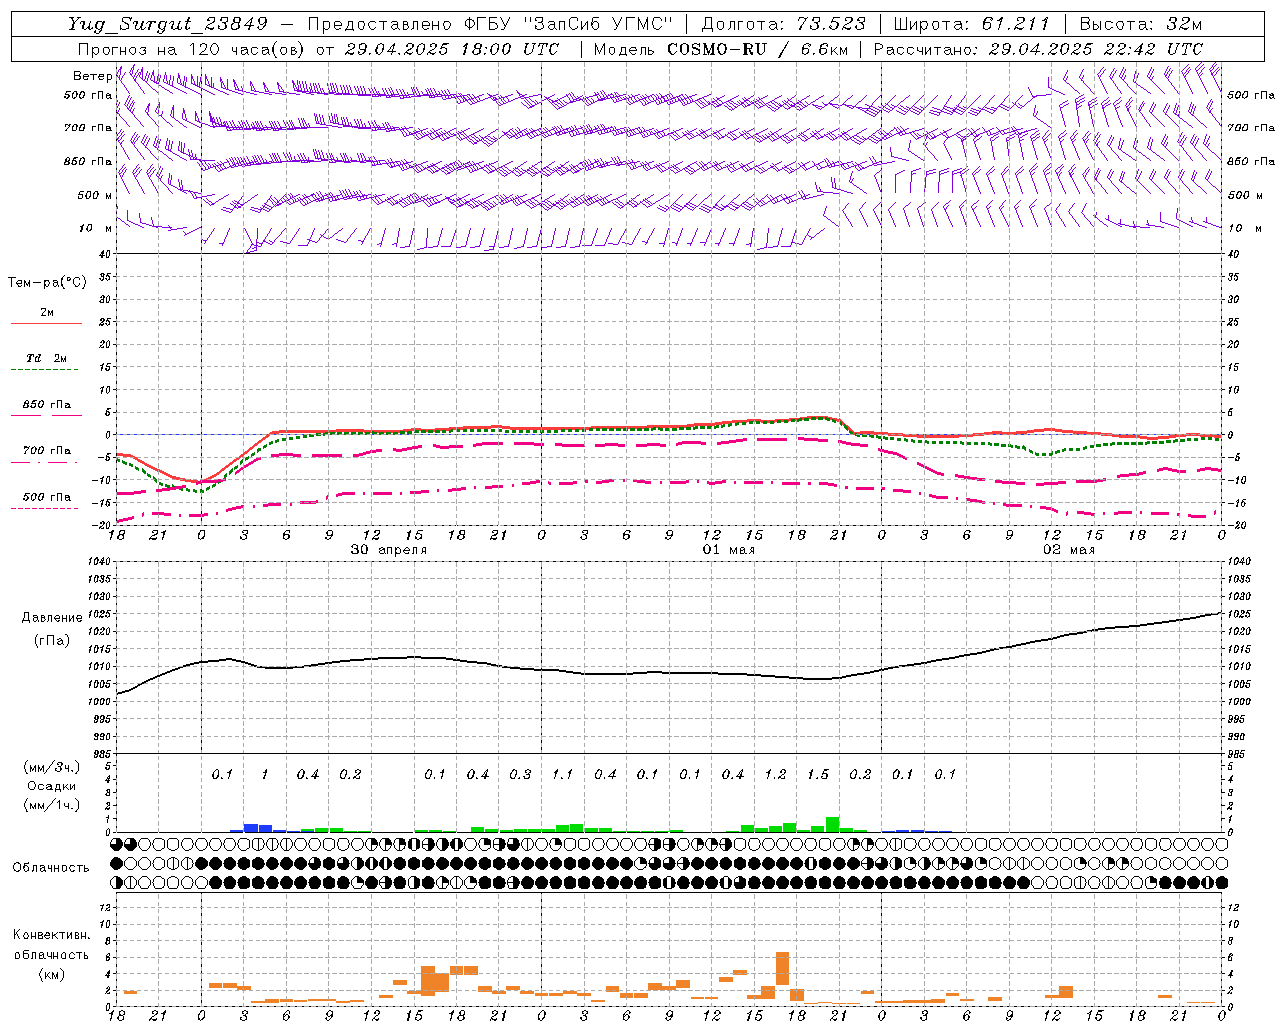Click the 0.3 precipitation value
This screenshot has height=1024, width=1280.
point(520,774)
